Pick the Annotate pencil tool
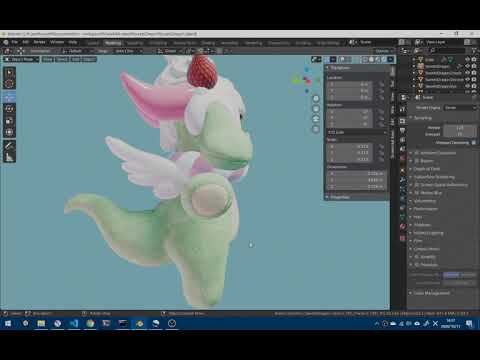Viewport: 480px width, 360px height. (9, 146)
